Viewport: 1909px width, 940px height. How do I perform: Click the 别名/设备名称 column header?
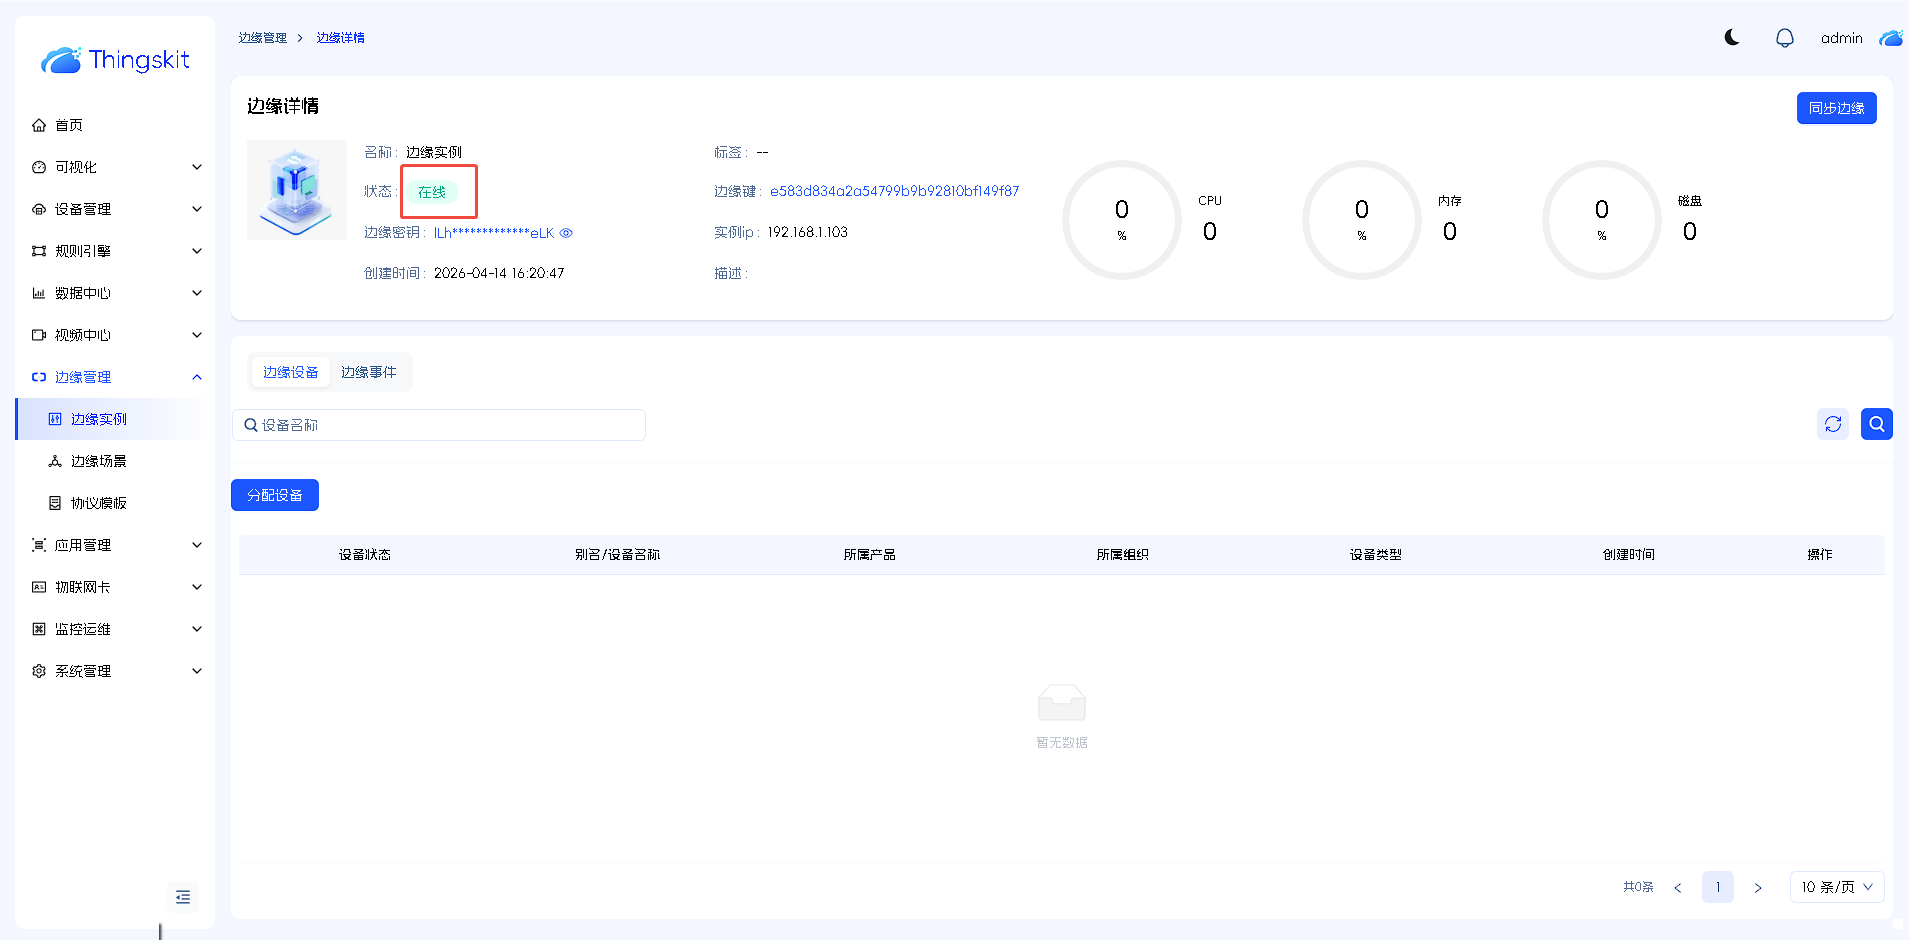click(618, 555)
